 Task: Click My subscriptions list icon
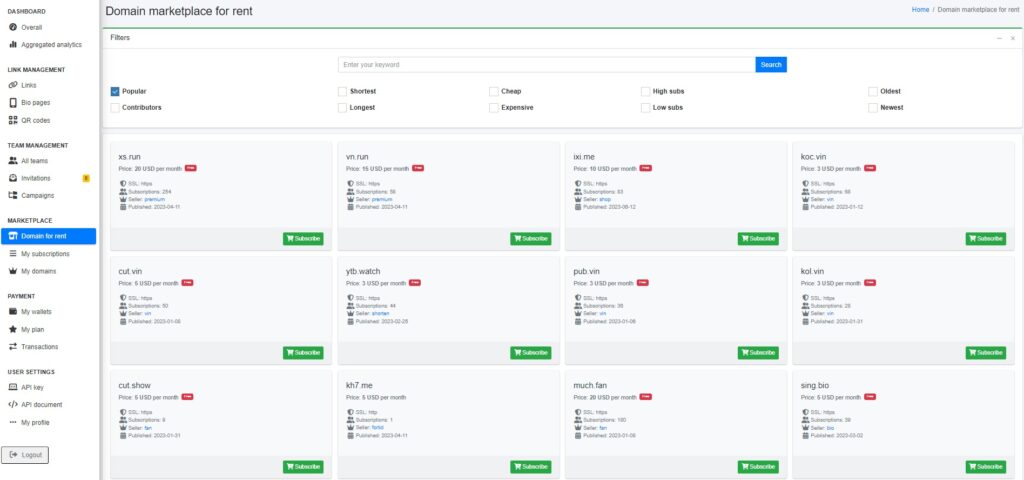(12, 253)
